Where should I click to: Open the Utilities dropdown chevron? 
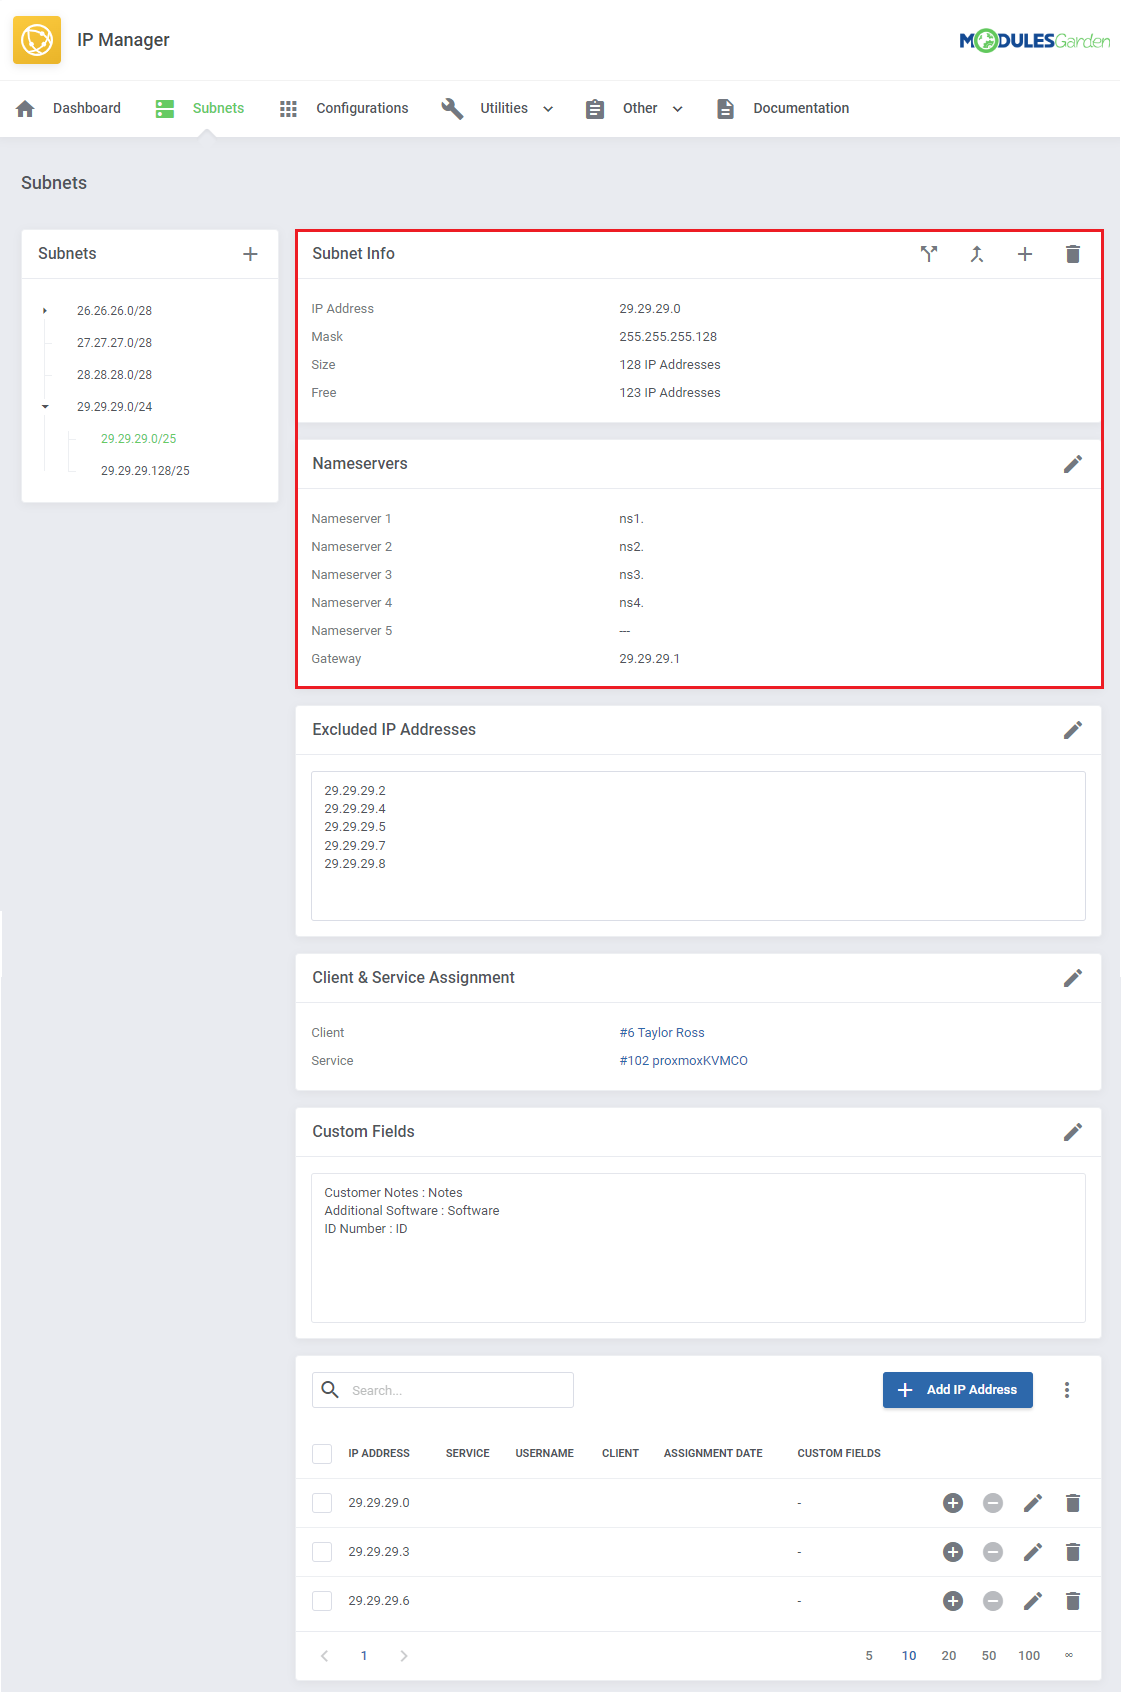click(548, 109)
